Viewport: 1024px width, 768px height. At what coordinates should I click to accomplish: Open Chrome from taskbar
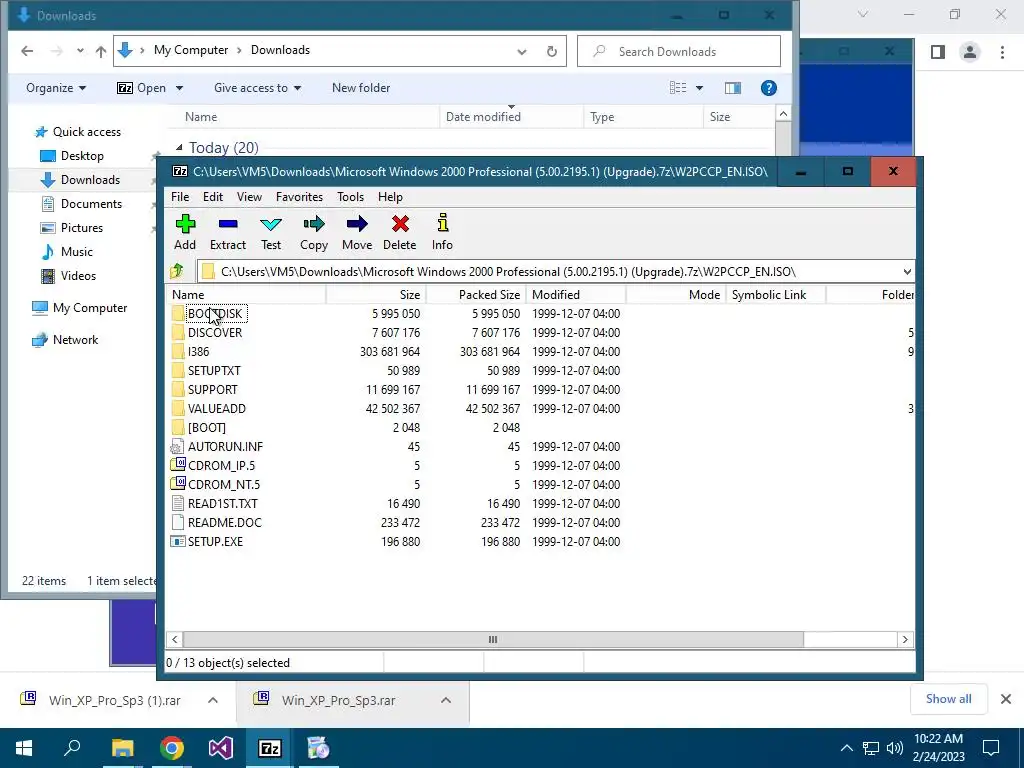[172, 748]
